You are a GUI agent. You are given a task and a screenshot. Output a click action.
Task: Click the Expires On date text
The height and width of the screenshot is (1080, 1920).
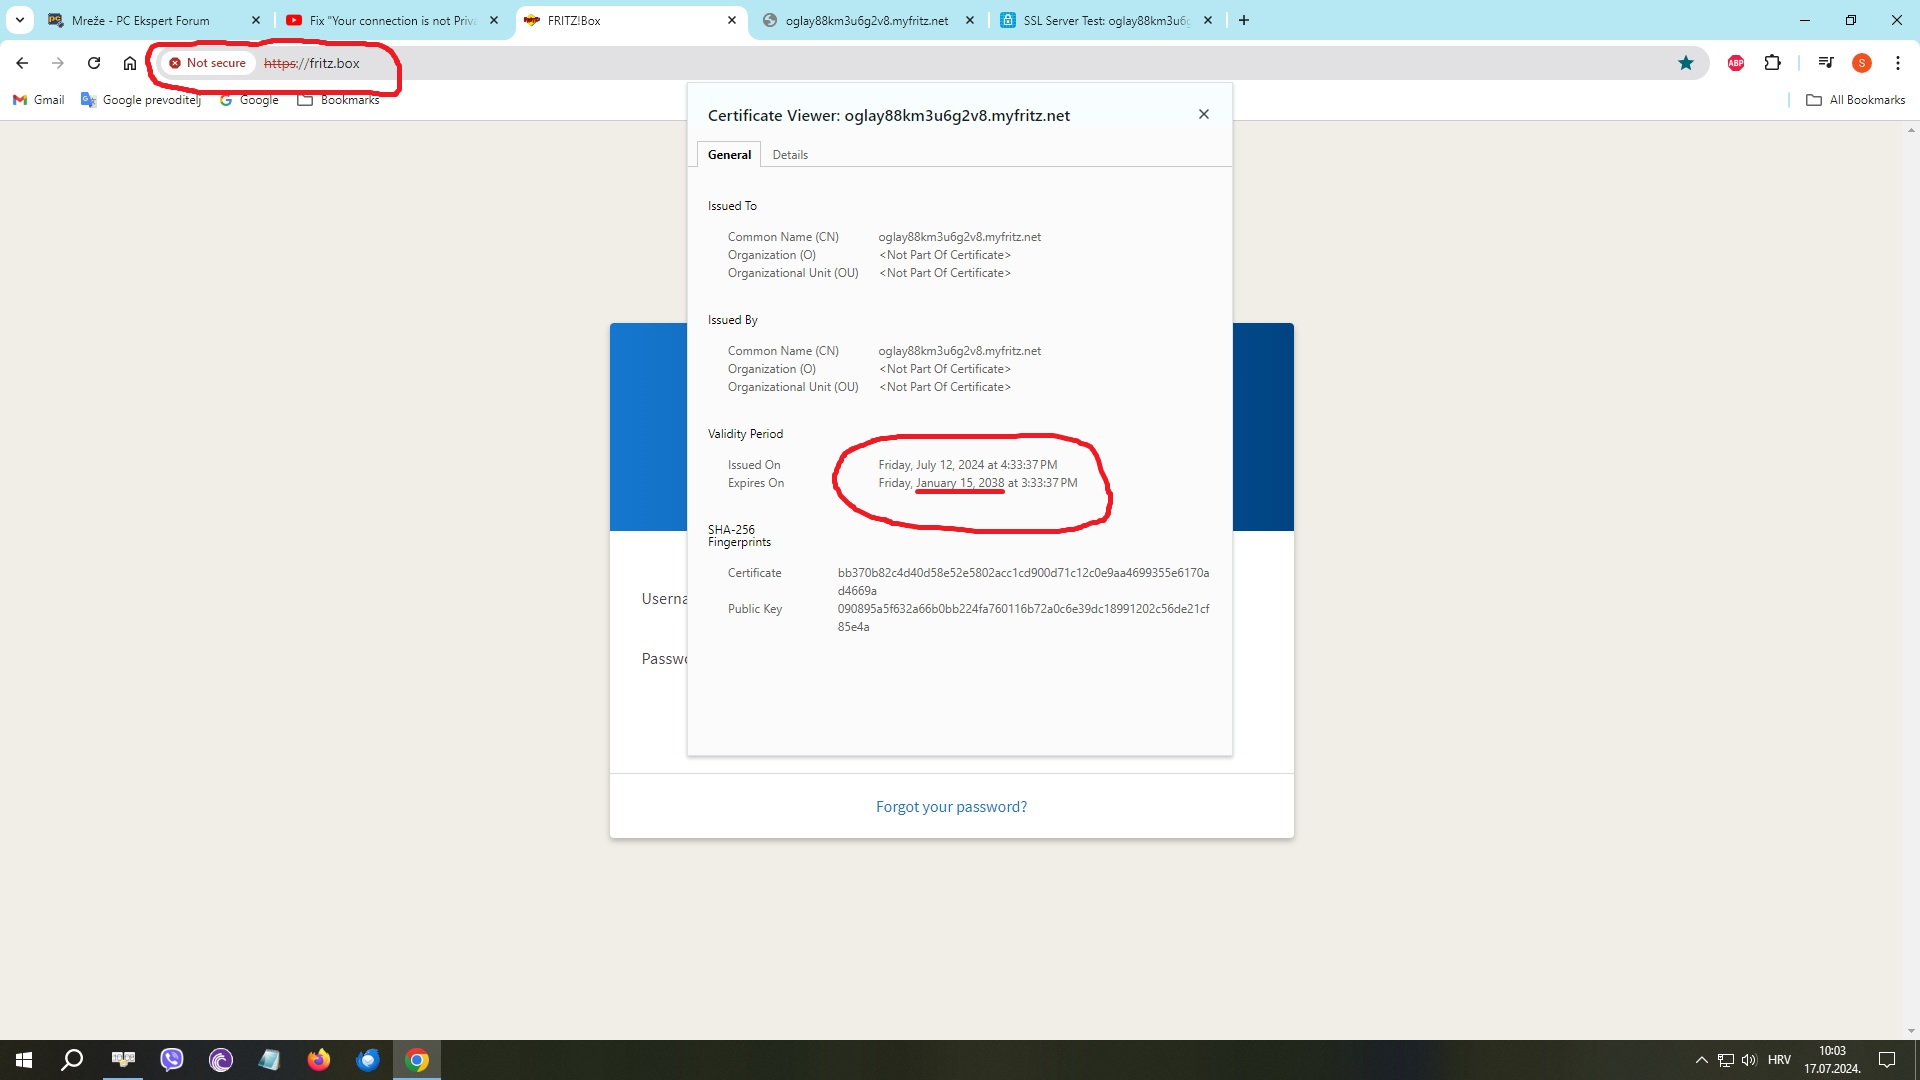[978, 483]
